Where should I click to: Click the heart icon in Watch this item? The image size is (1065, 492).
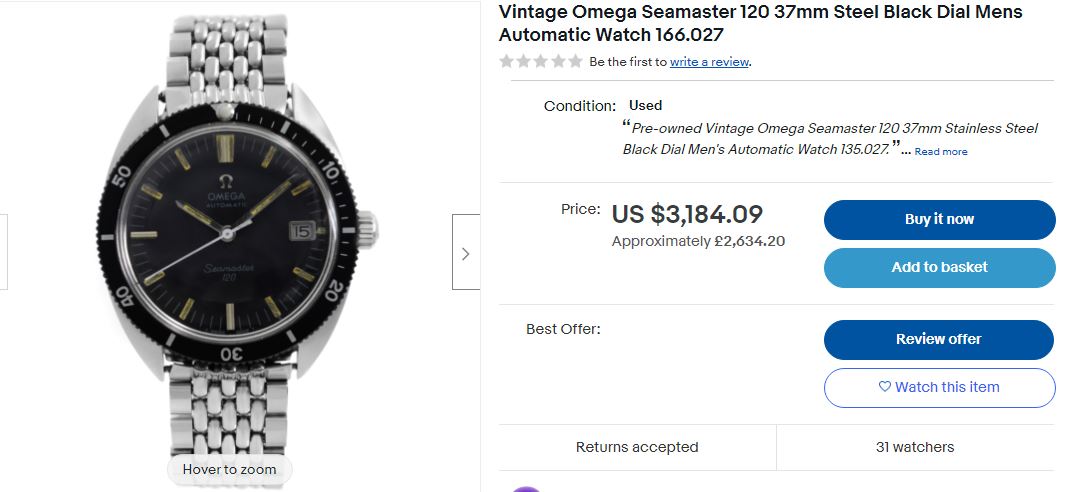[884, 387]
